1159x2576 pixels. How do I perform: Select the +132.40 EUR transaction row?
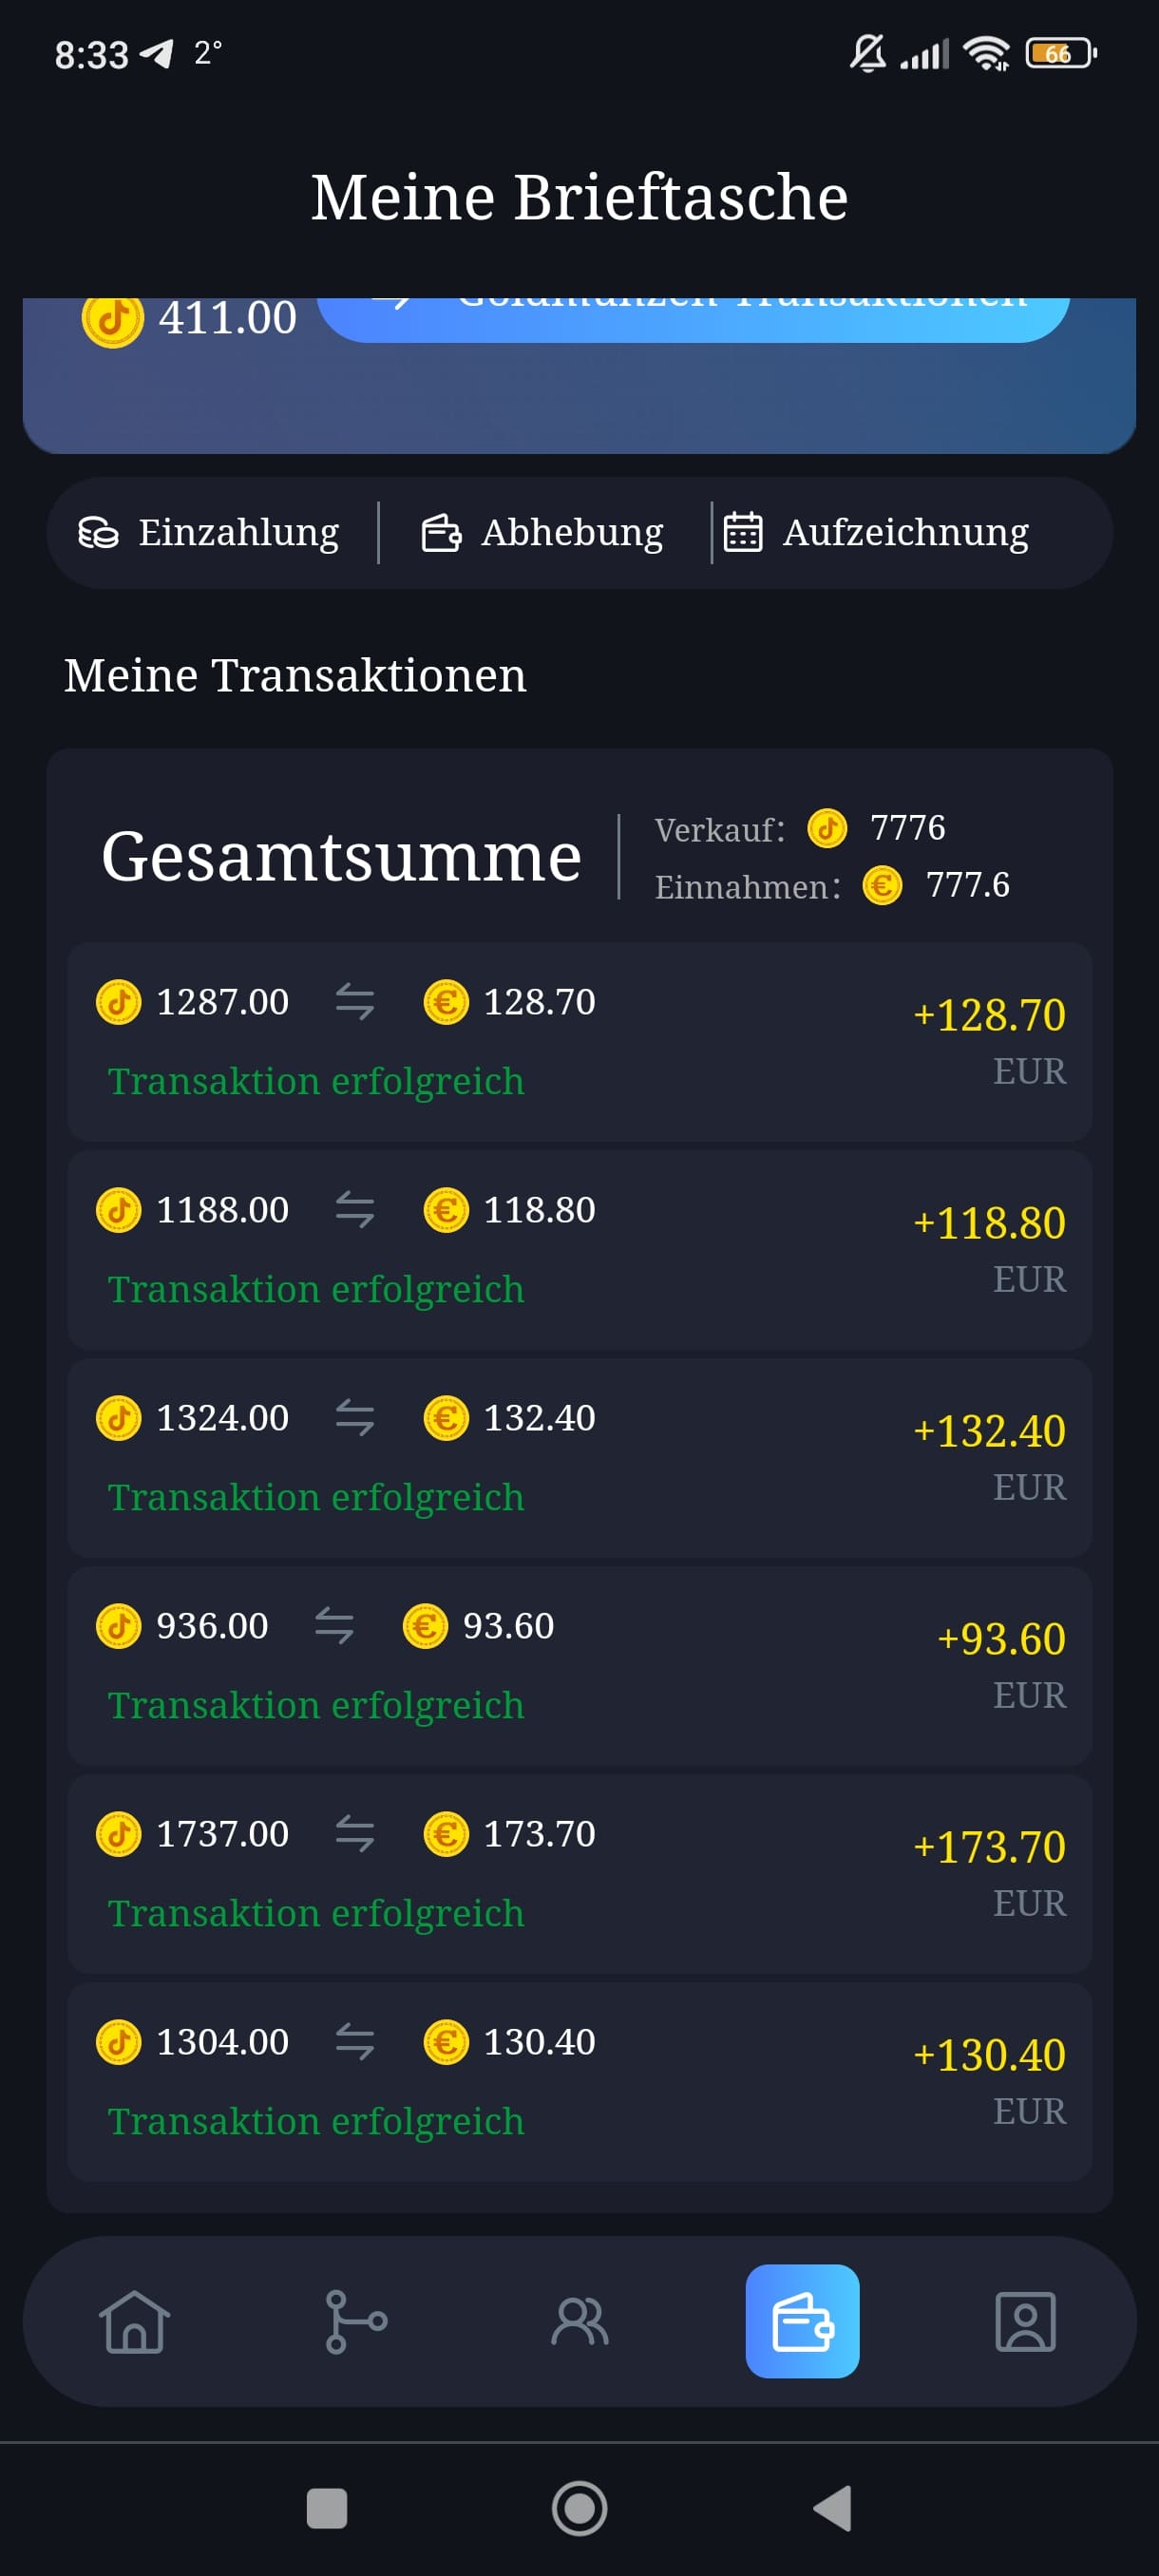579,1457
